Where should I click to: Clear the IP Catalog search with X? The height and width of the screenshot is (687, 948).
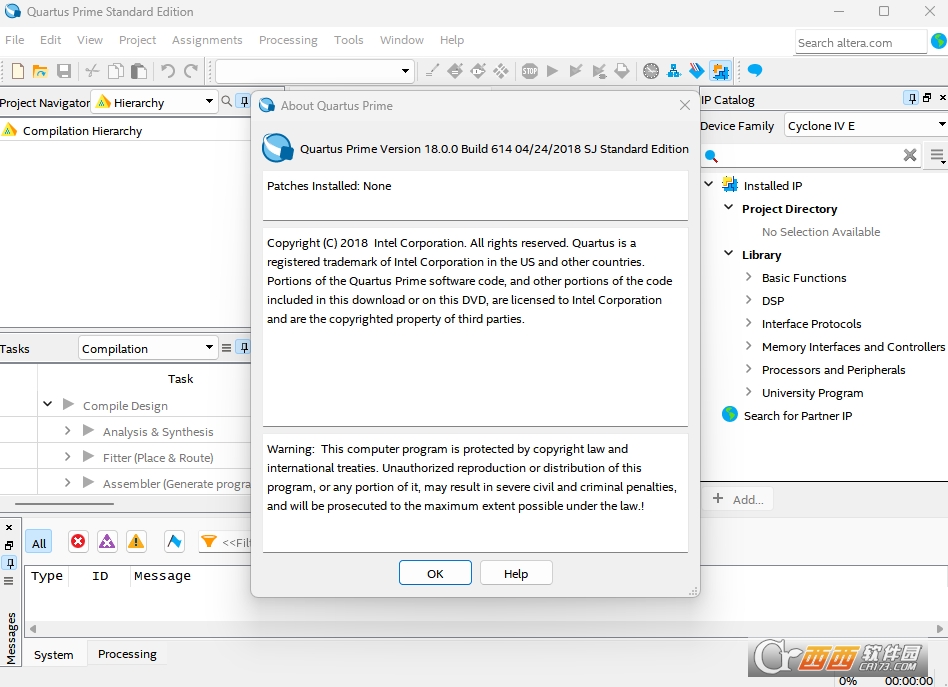[x=910, y=155]
